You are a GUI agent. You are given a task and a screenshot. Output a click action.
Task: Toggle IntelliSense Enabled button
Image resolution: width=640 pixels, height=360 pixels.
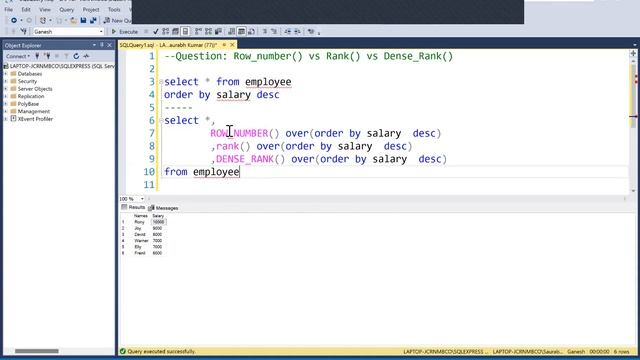pos(185,31)
